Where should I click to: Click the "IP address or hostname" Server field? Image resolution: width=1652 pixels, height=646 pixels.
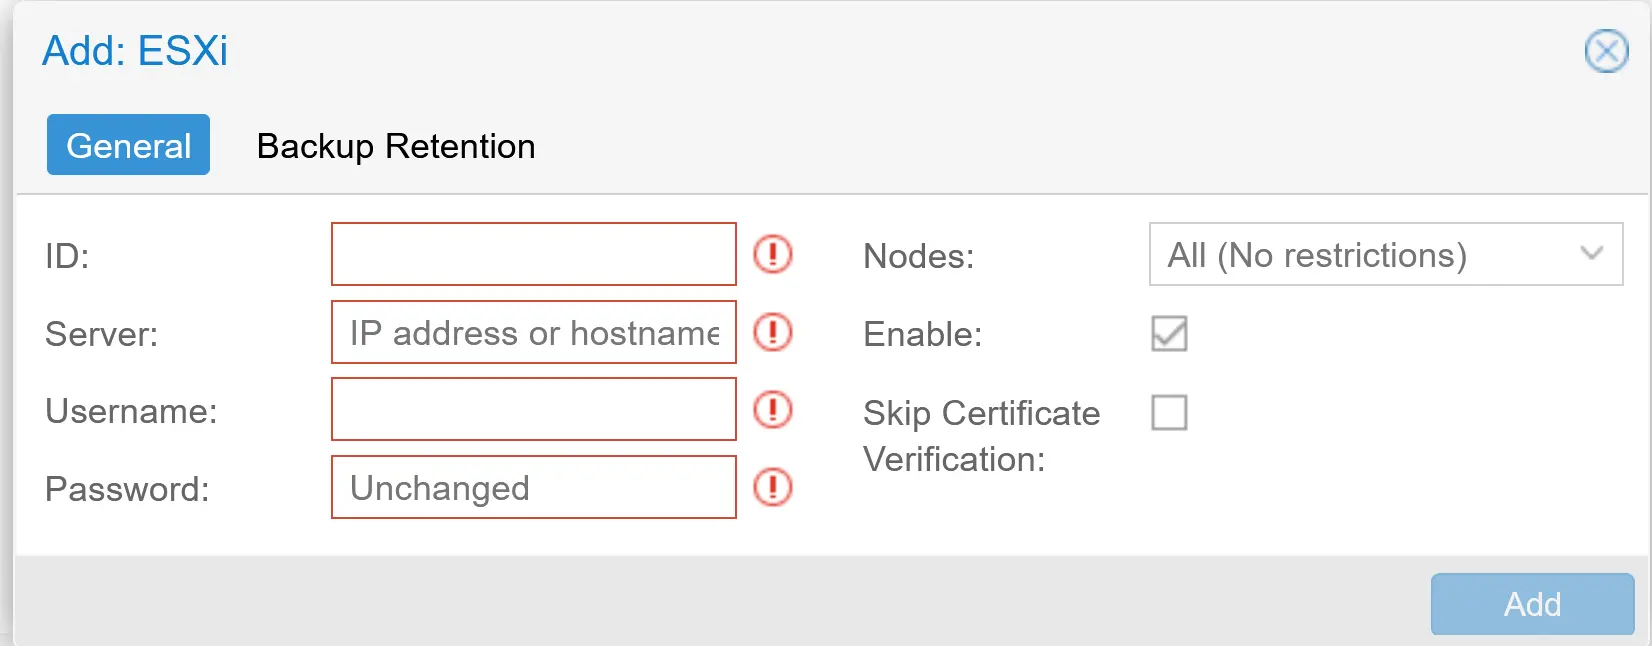[533, 333]
